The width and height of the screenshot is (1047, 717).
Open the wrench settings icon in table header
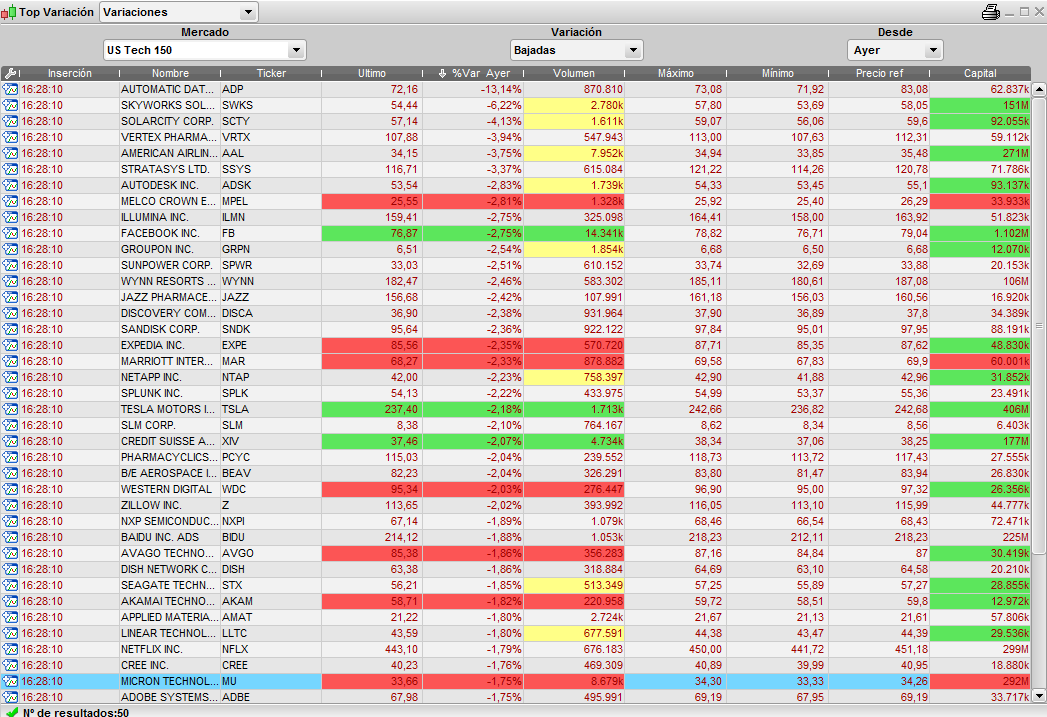tap(10, 73)
